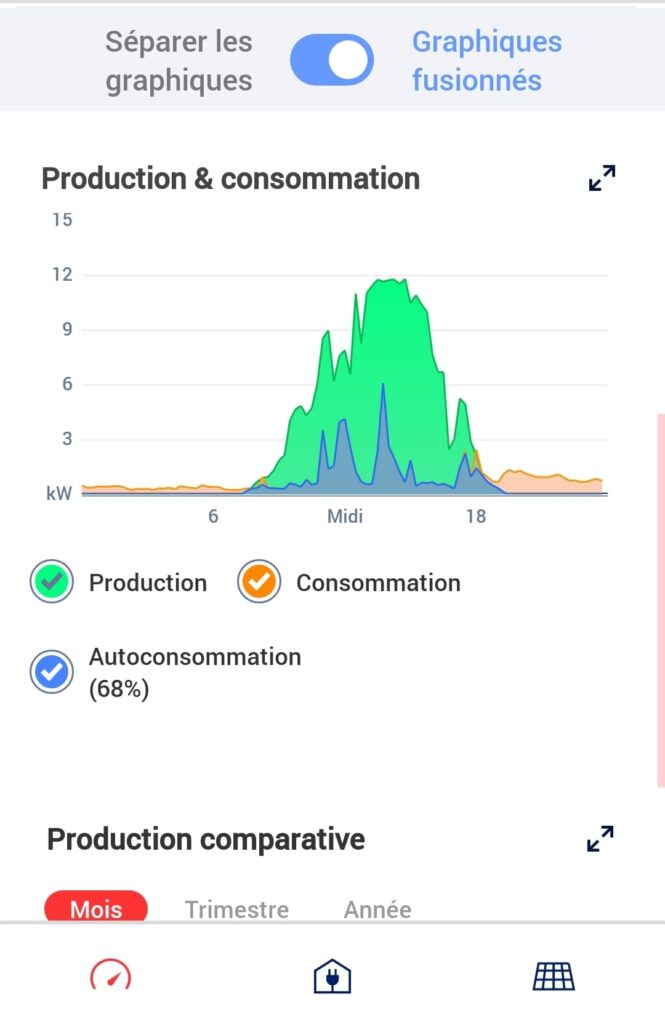Viewport: 665px width, 1024px height.
Task: Click the Midi mark on the chart axis
Action: click(x=345, y=516)
